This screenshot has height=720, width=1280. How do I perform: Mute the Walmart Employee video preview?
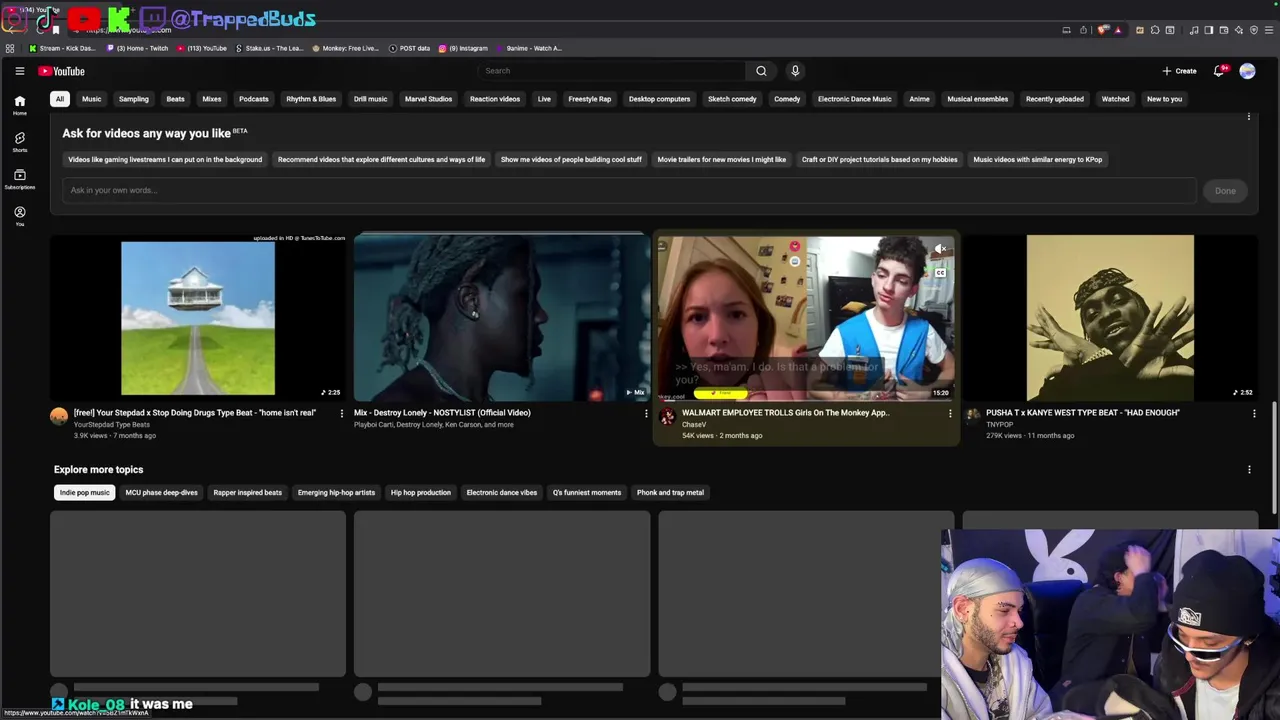[x=940, y=248]
